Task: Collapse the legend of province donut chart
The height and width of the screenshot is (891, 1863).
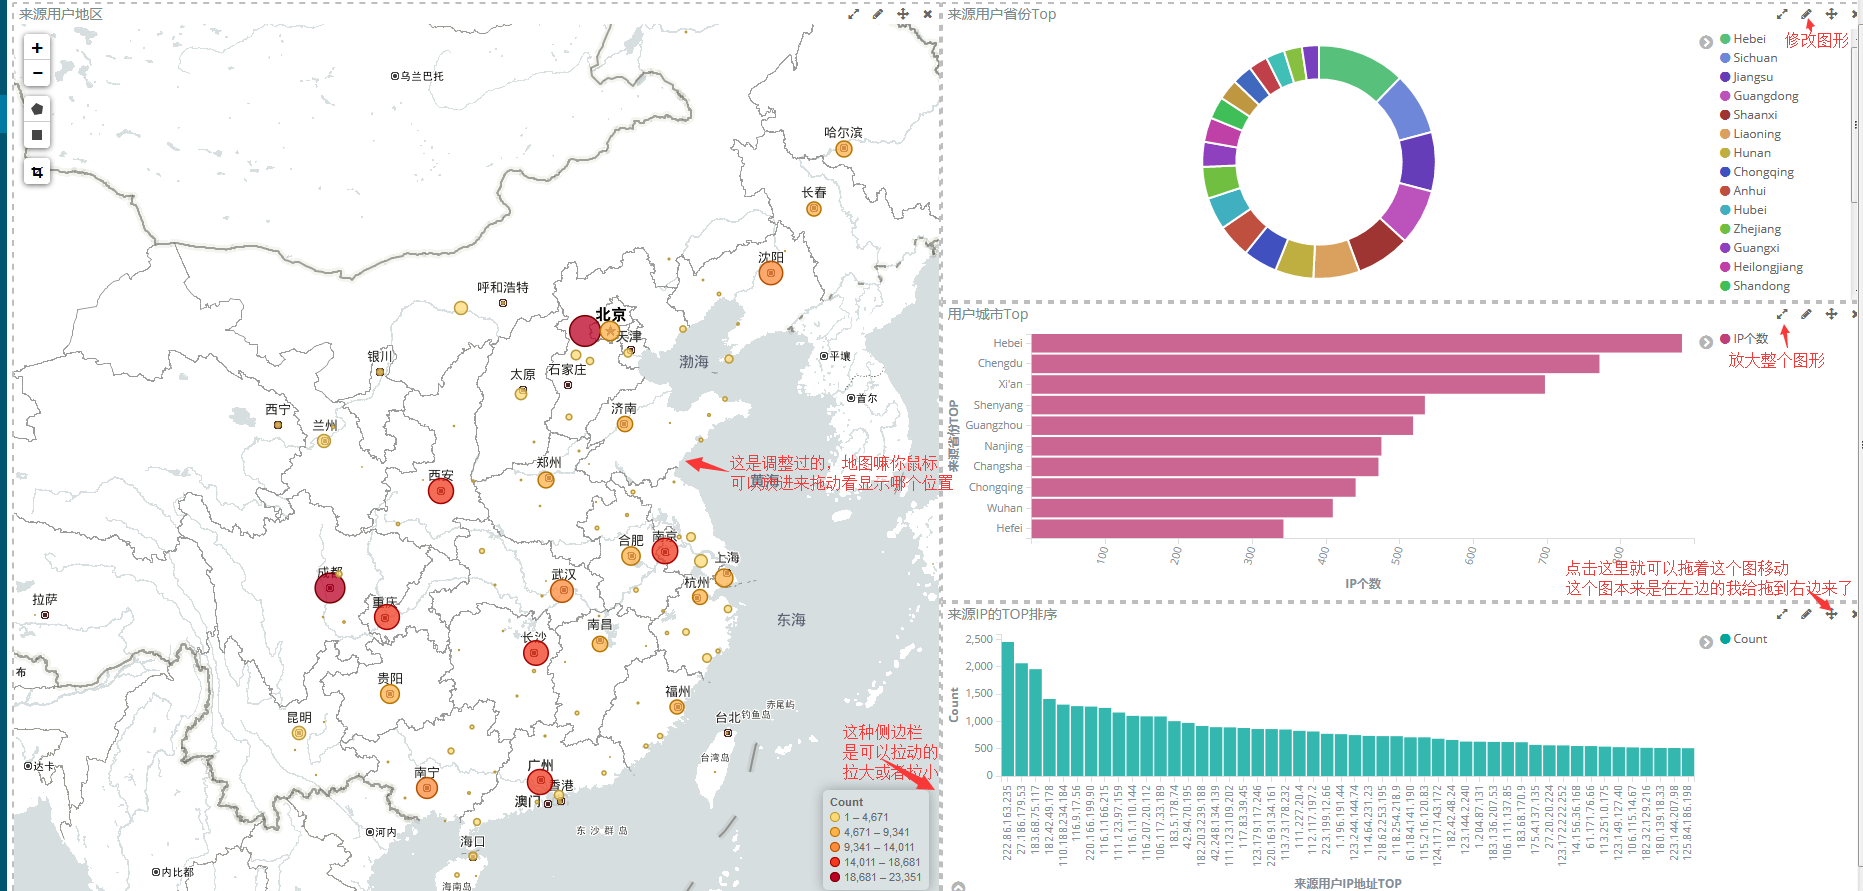Action: click(x=1706, y=42)
